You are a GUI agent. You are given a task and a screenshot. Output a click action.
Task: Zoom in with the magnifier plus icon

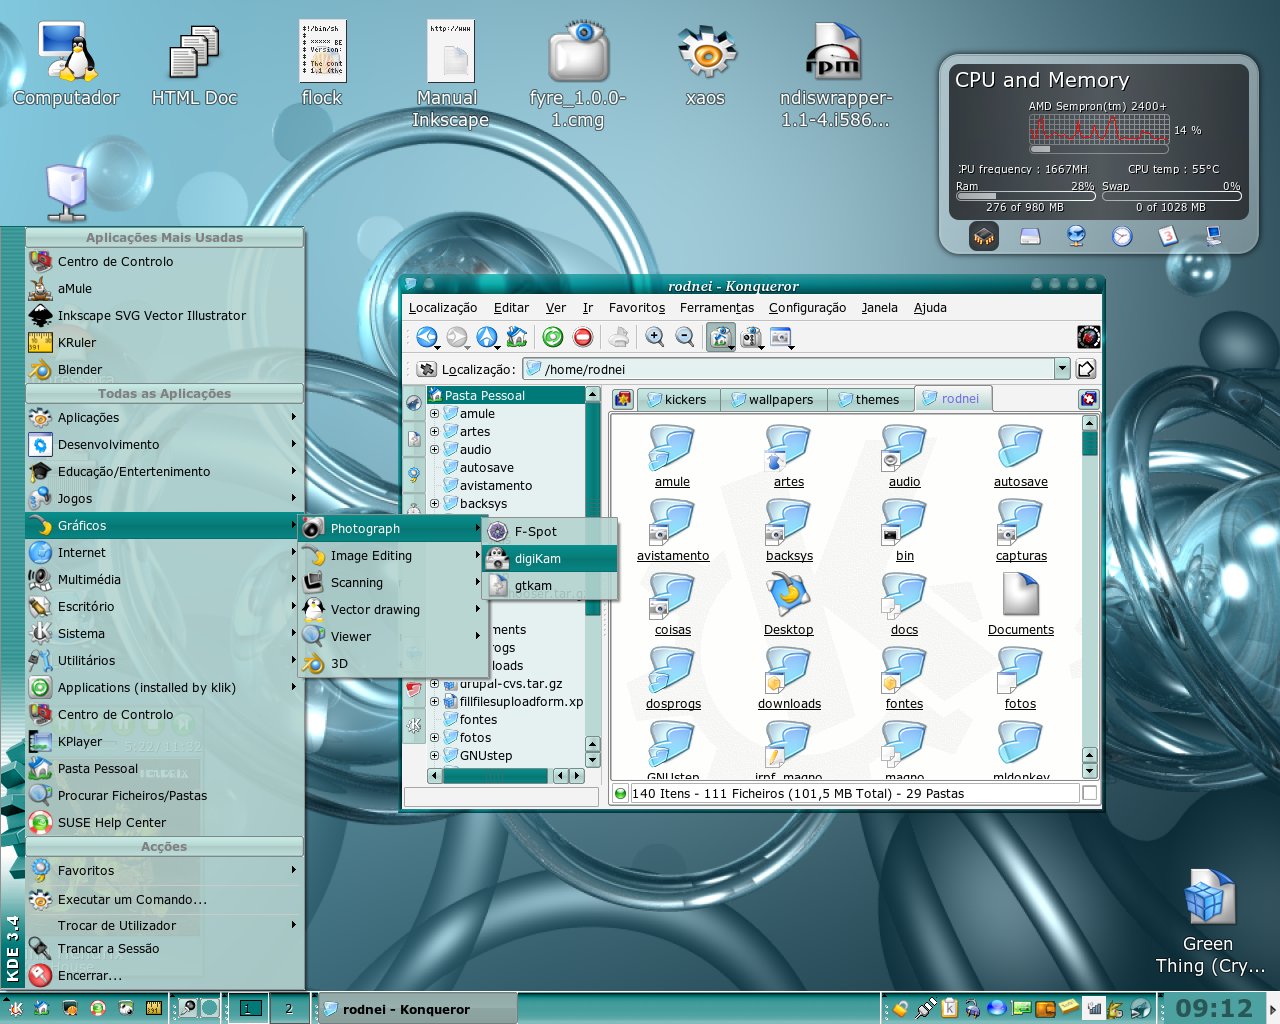(x=655, y=338)
